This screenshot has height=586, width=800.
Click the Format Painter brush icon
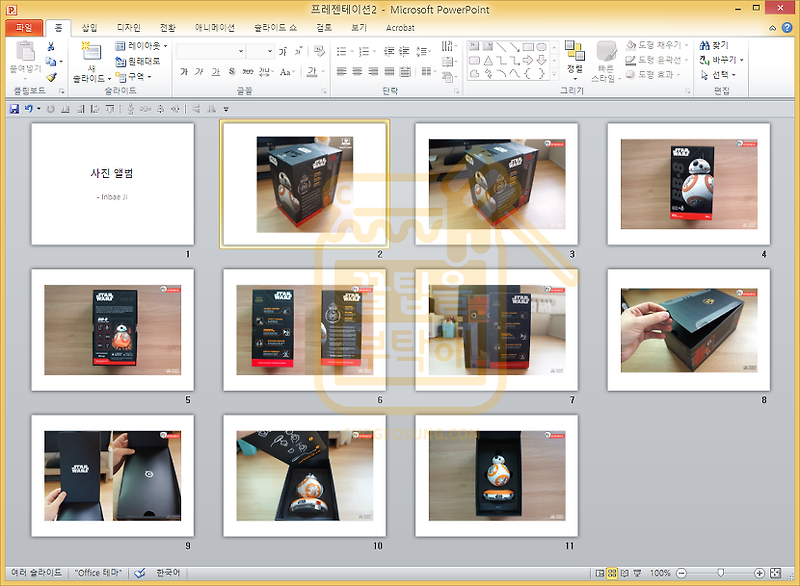[51, 77]
